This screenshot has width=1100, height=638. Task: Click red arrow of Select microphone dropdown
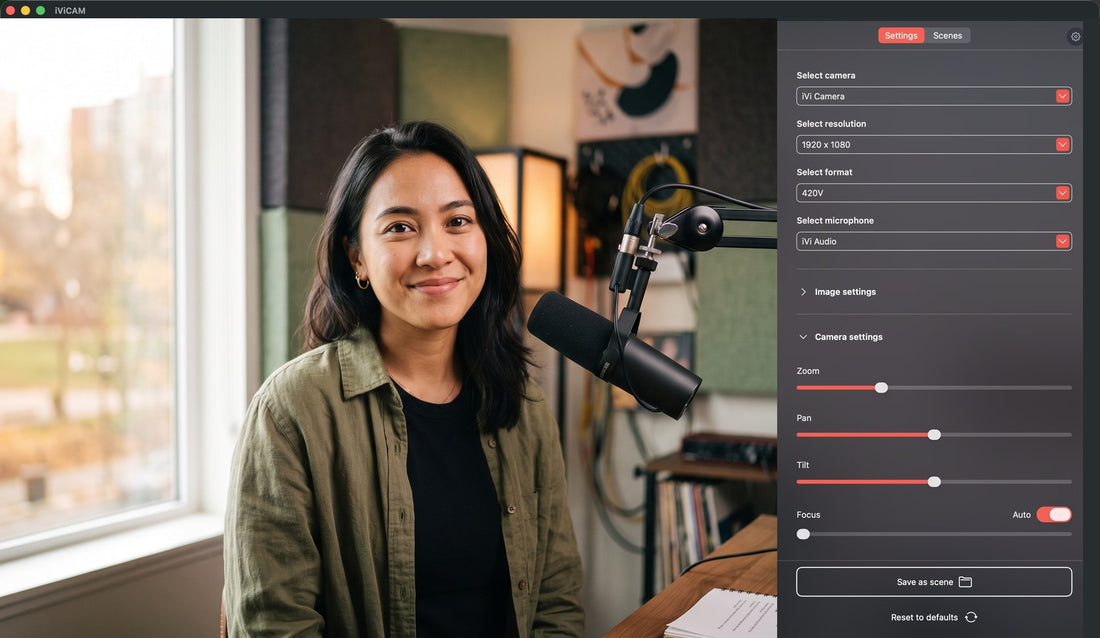1062,241
